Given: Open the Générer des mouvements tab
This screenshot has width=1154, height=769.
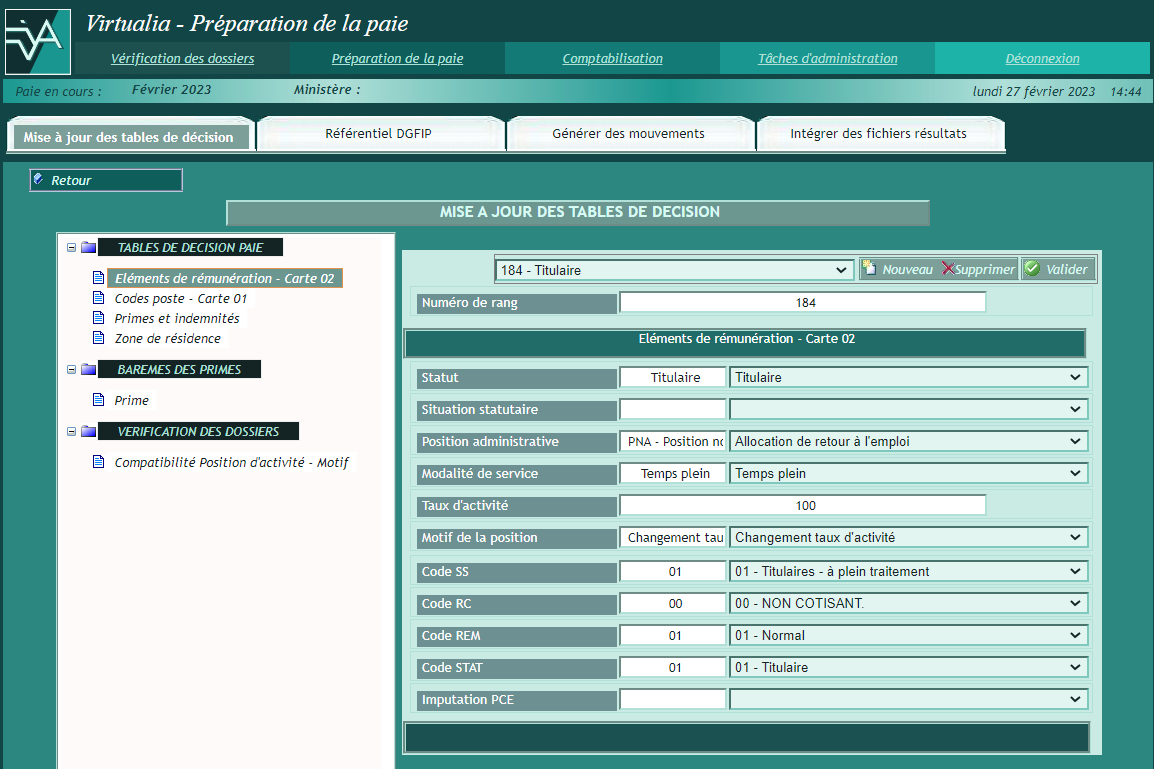Looking at the screenshot, I should (x=628, y=133).
